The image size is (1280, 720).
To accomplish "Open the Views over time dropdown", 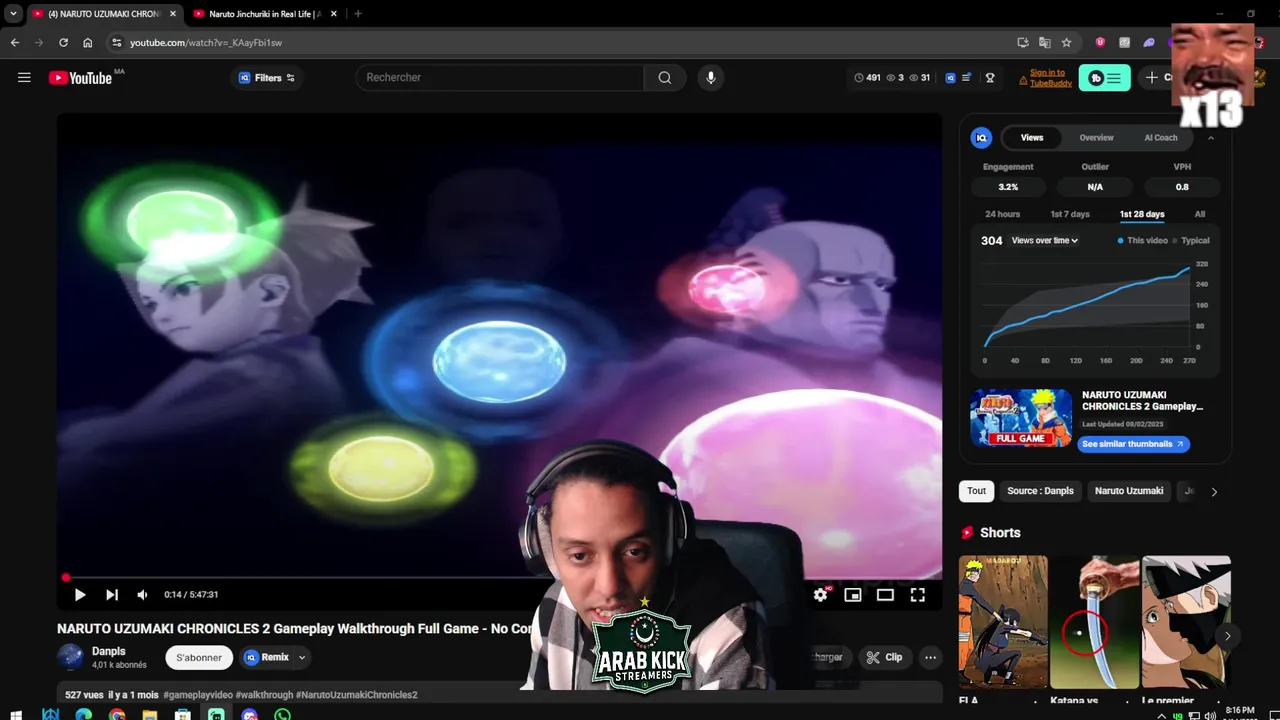I will click(1044, 240).
